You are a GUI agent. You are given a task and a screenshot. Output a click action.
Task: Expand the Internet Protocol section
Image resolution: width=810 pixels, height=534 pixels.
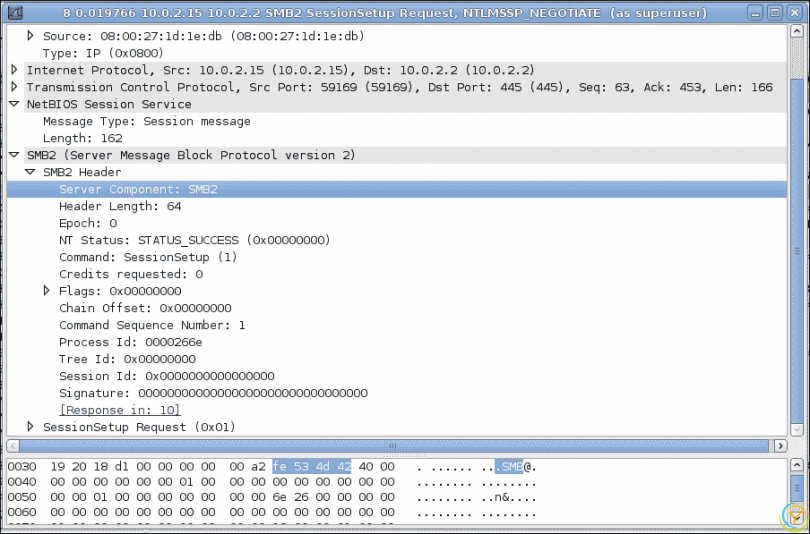coord(14,70)
